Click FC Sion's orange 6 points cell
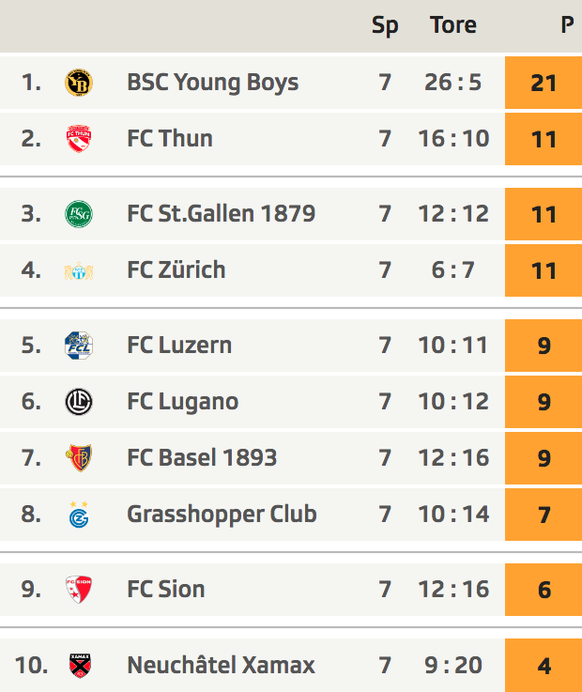 544,590
